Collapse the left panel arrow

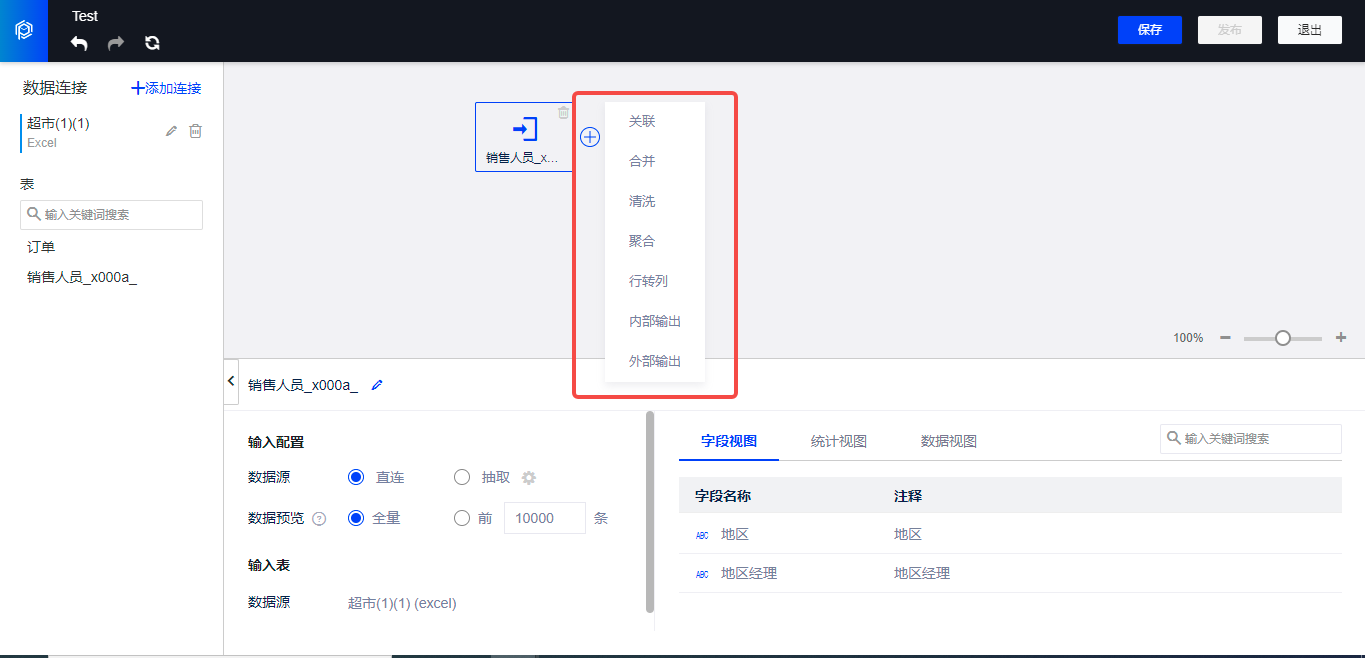click(231, 381)
